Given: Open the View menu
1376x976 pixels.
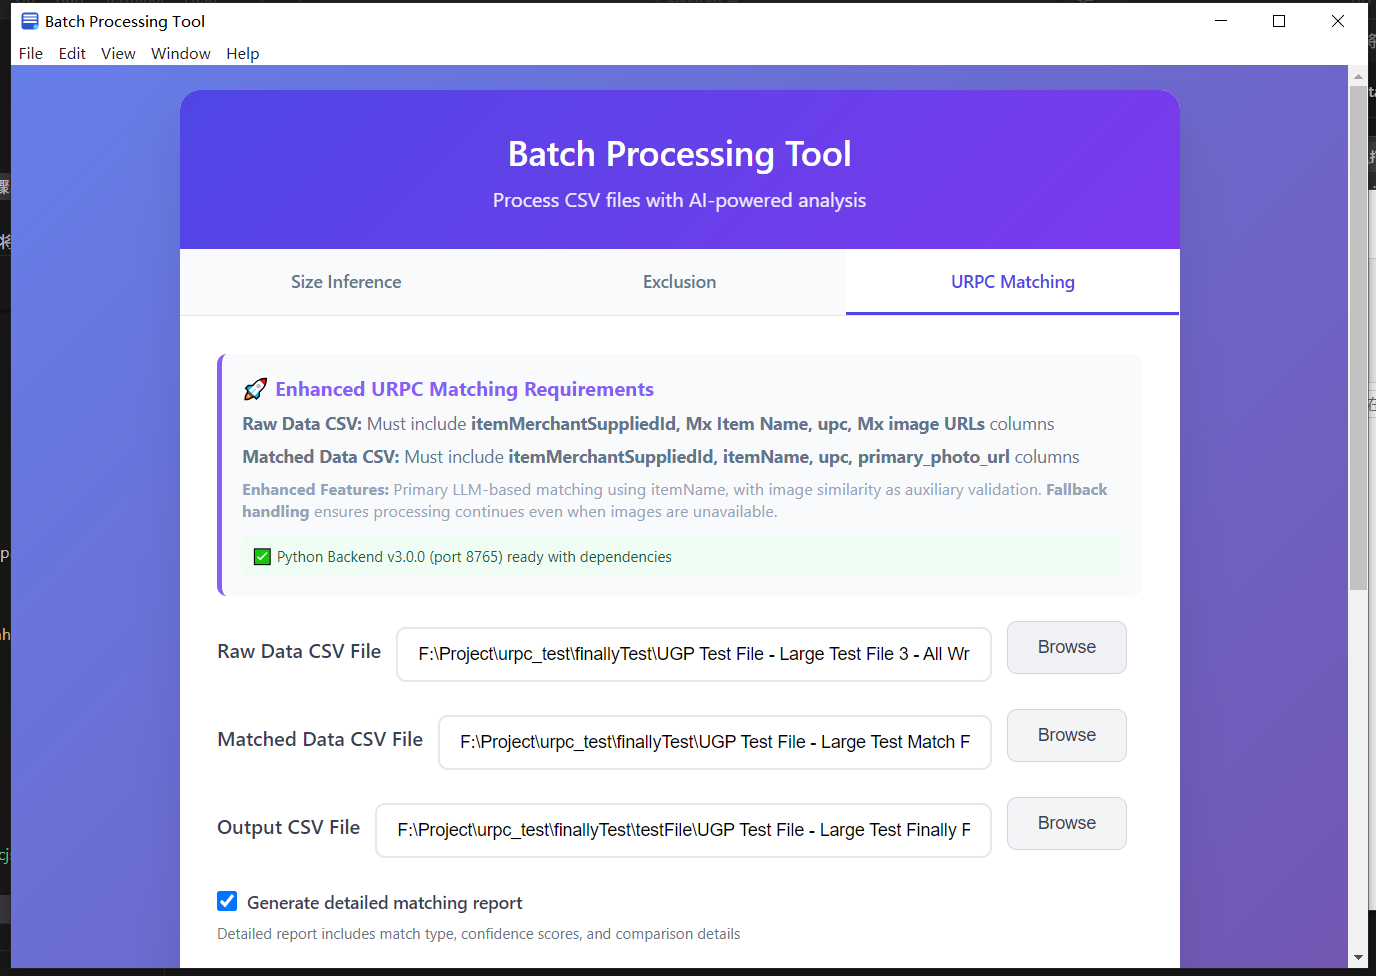Looking at the screenshot, I should pos(118,53).
